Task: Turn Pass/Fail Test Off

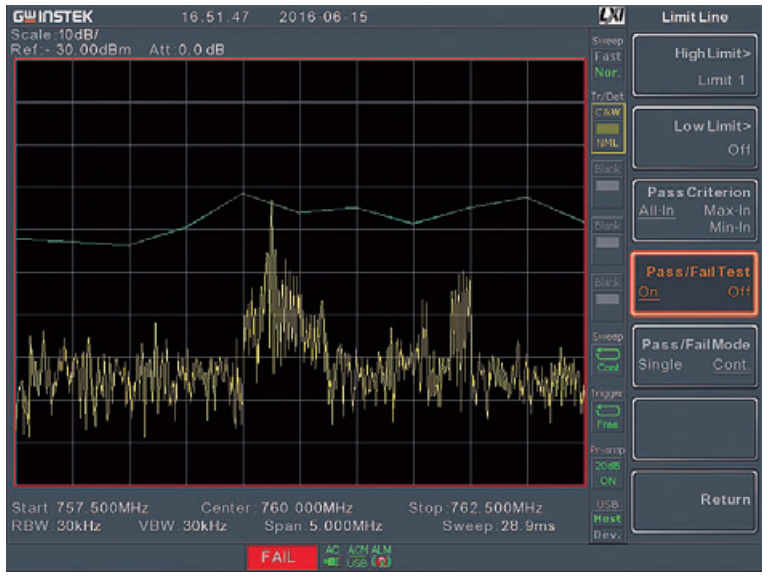Action: pos(739,292)
